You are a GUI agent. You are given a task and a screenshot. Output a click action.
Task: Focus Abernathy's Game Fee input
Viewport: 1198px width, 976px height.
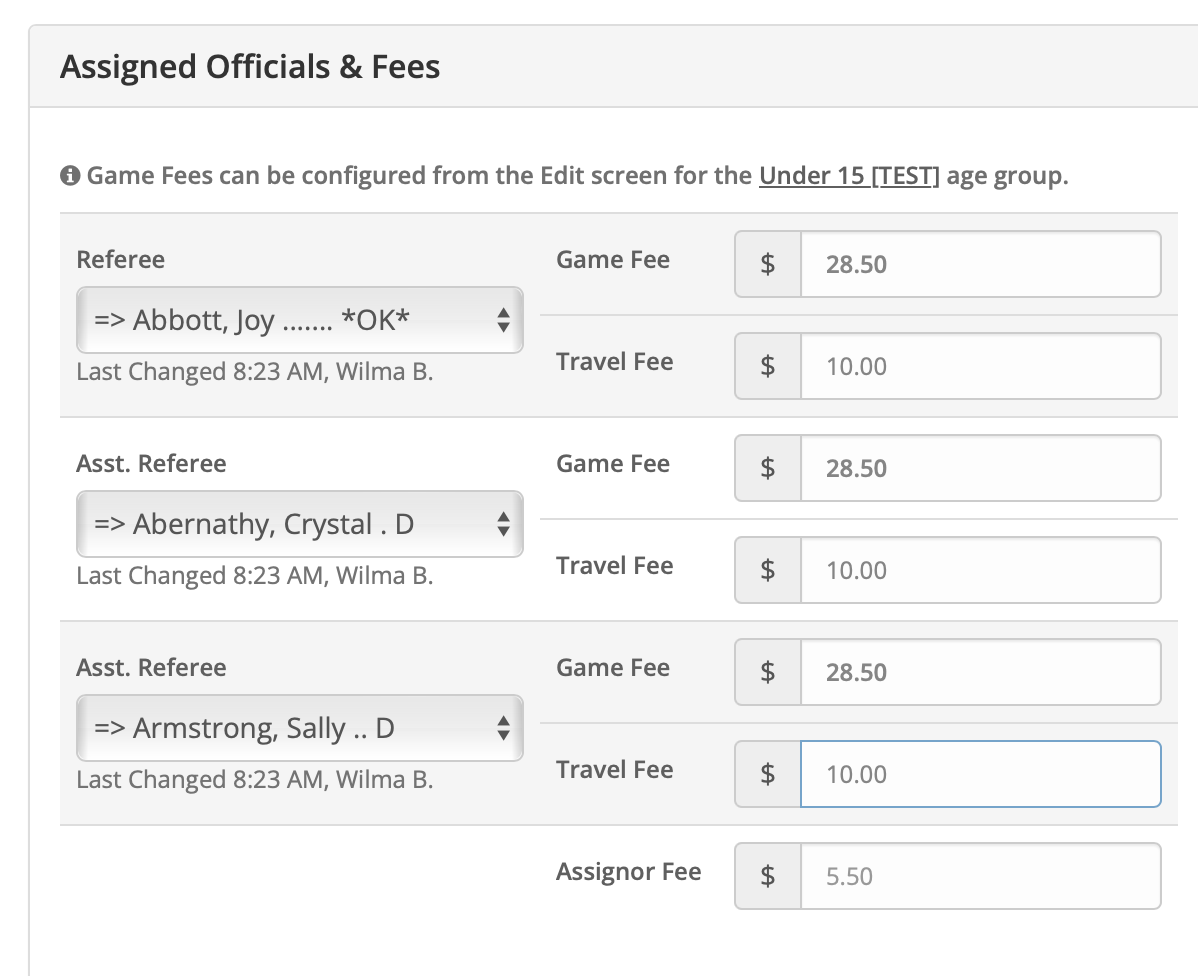980,468
